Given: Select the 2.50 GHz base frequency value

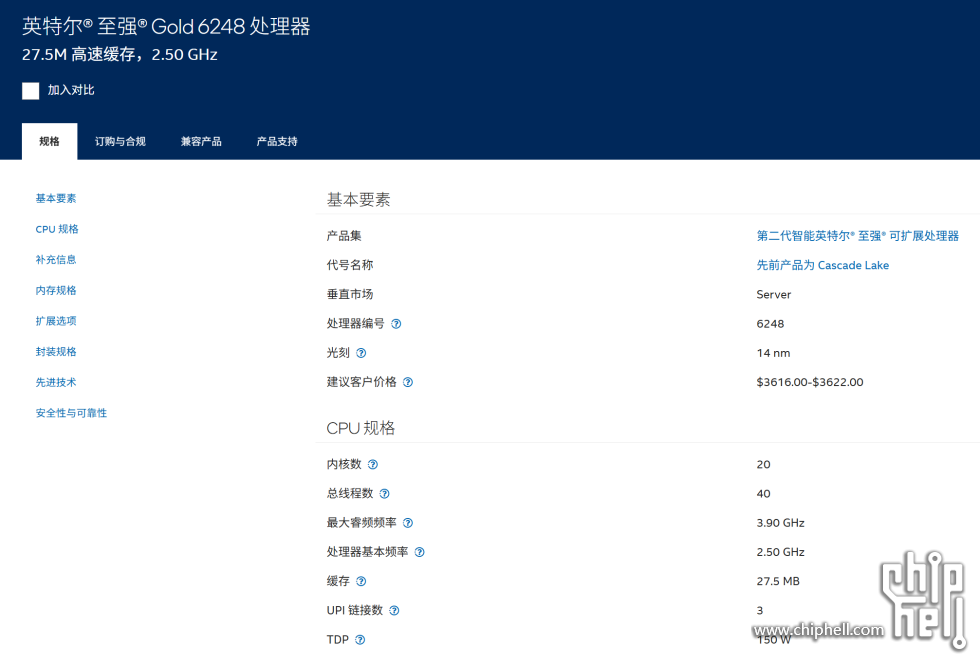Looking at the screenshot, I should (x=780, y=552).
